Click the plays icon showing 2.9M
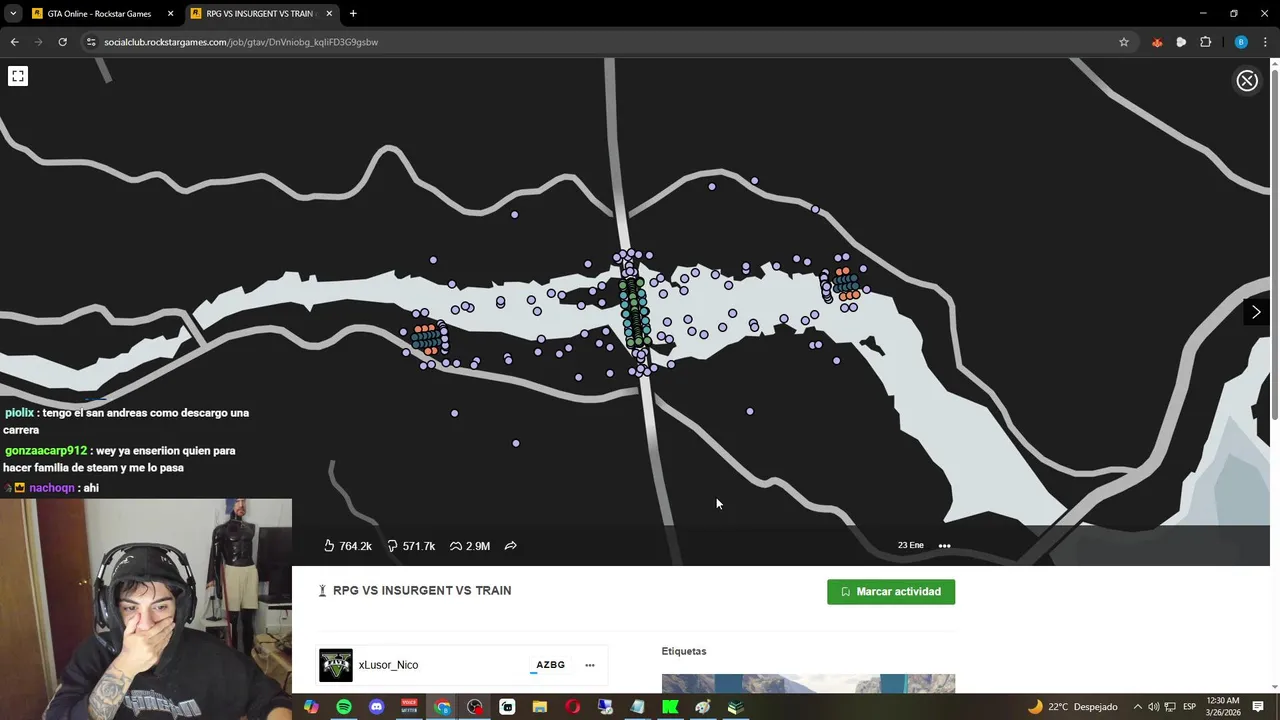Image resolution: width=1280 pixels, height=720 pixels. click(456, 546)
